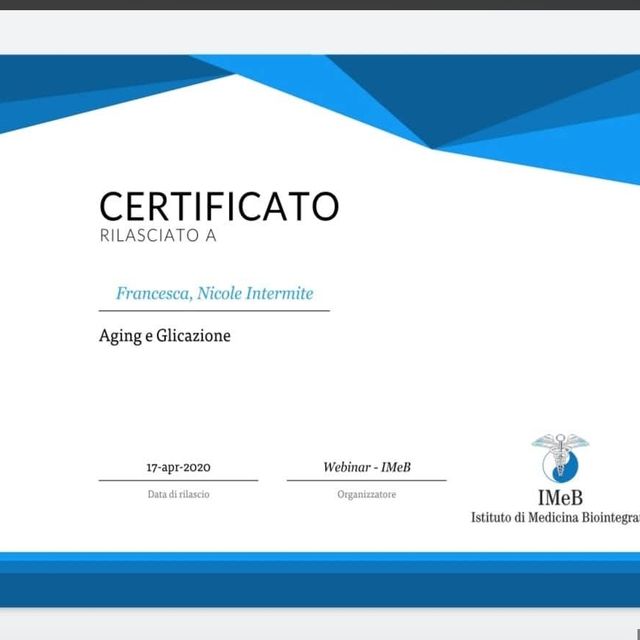Select the 'Webinar - IMeB' organizer text
Image resolution: width=640 pixels, height=640 pixels.
[367, 467]
